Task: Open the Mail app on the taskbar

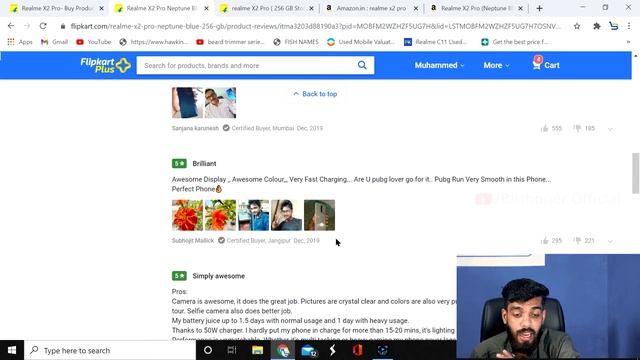Action: pyautogui.click(x=309, y=350)
